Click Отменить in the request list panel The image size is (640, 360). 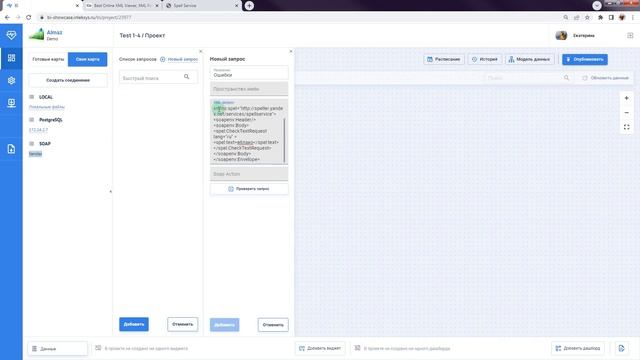(182, 324)
